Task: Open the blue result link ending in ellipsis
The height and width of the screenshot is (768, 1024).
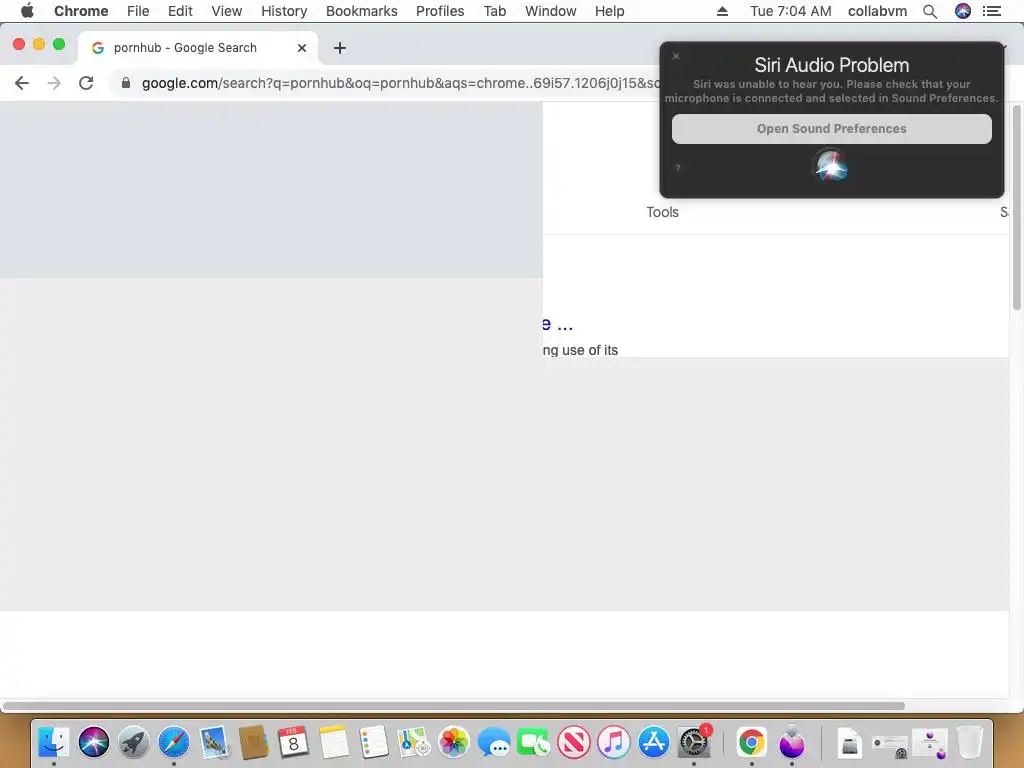Action: (x=557, y=324)
